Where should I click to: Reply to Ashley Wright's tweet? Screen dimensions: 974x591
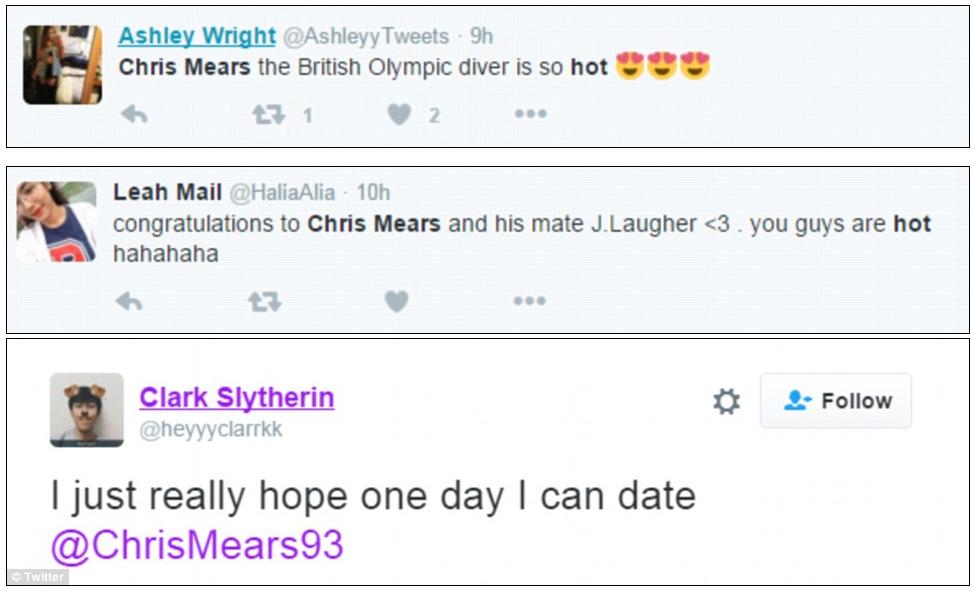click(x=134, y=115)
